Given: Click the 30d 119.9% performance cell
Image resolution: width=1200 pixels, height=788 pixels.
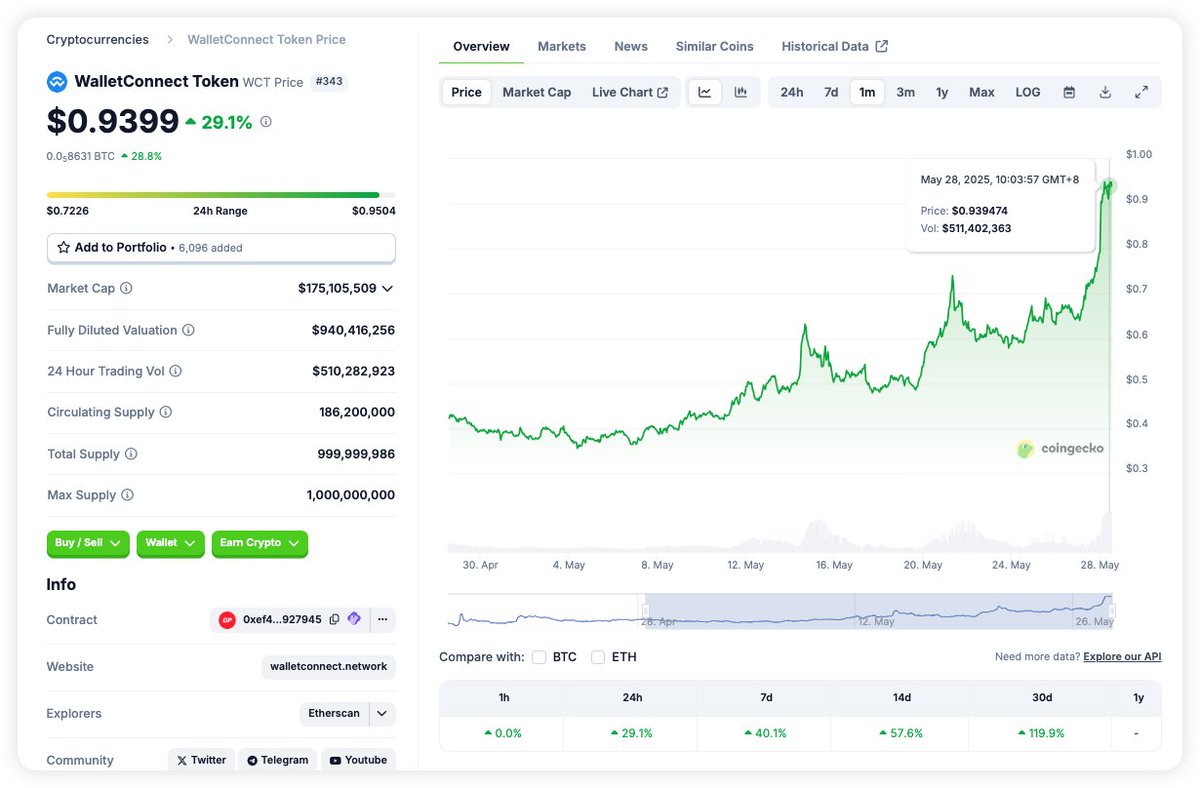Looking at the screenshot, I should pos(1040,733).
